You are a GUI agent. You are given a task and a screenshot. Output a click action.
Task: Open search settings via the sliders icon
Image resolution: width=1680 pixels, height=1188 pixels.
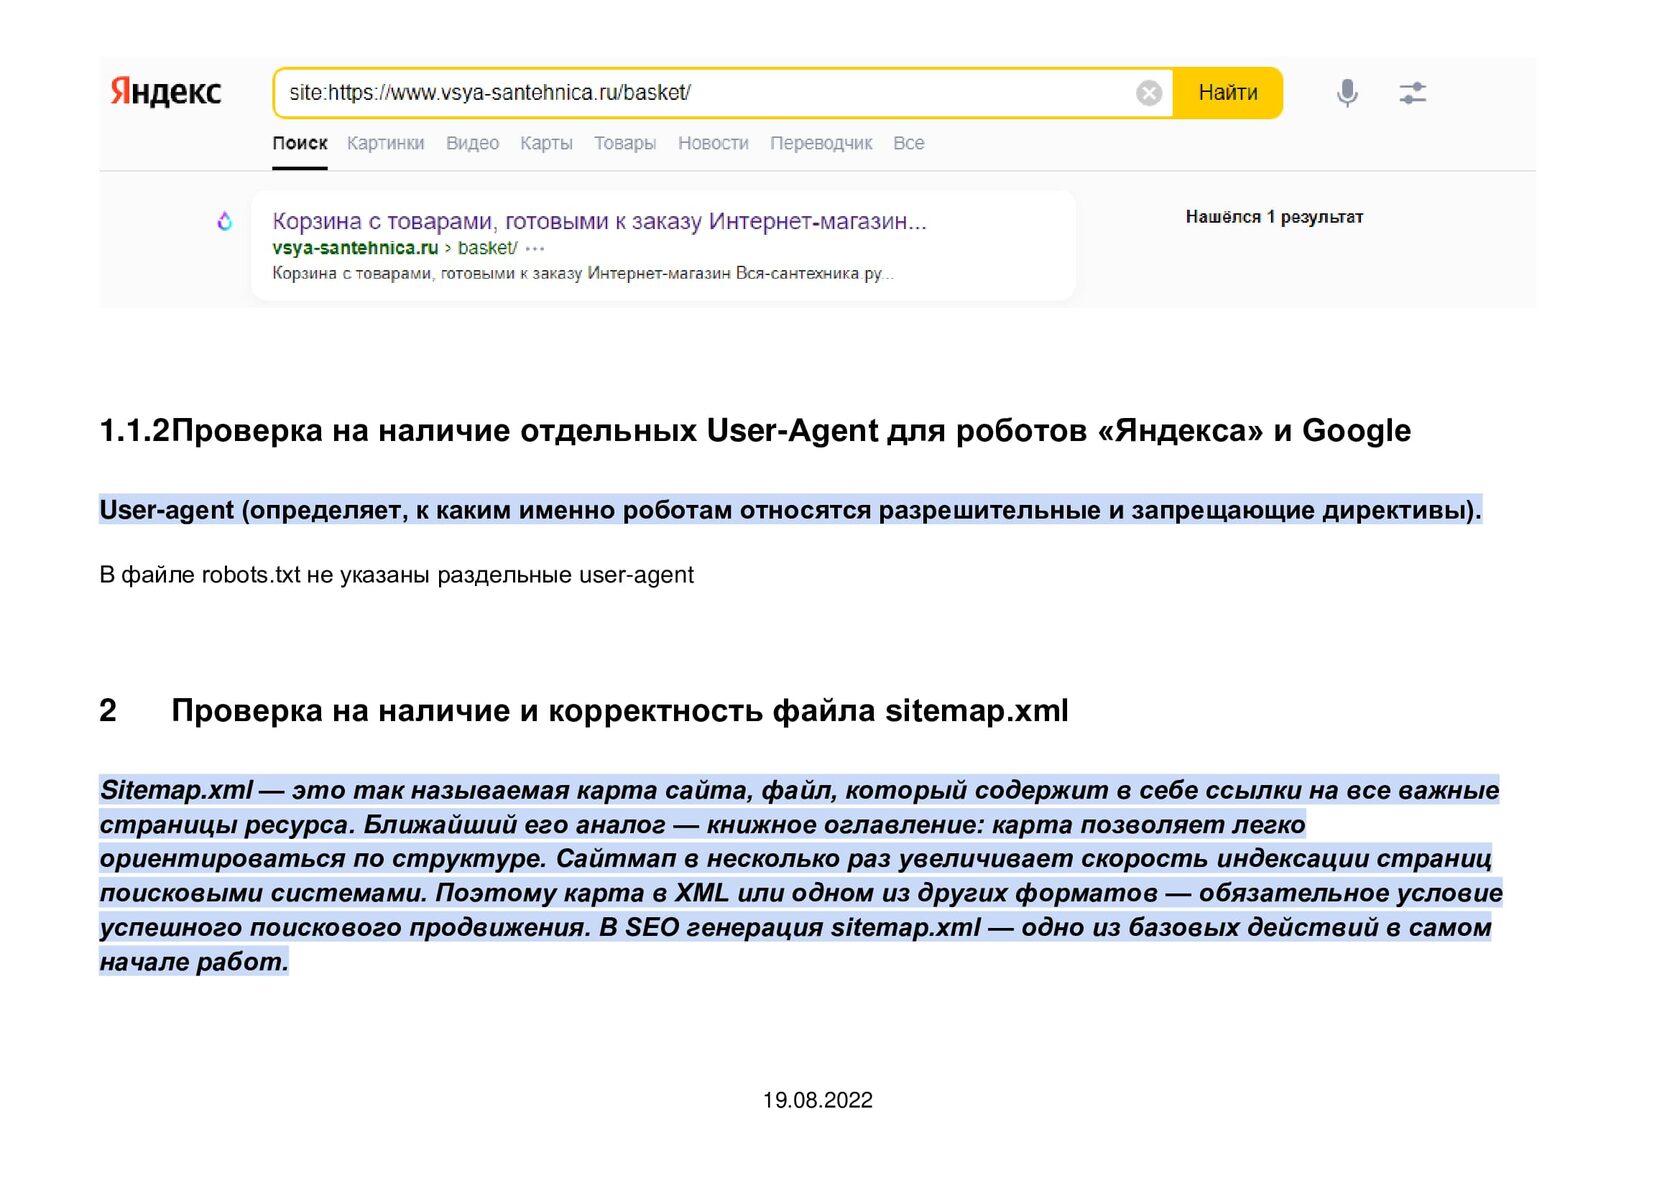point(1412,93)
